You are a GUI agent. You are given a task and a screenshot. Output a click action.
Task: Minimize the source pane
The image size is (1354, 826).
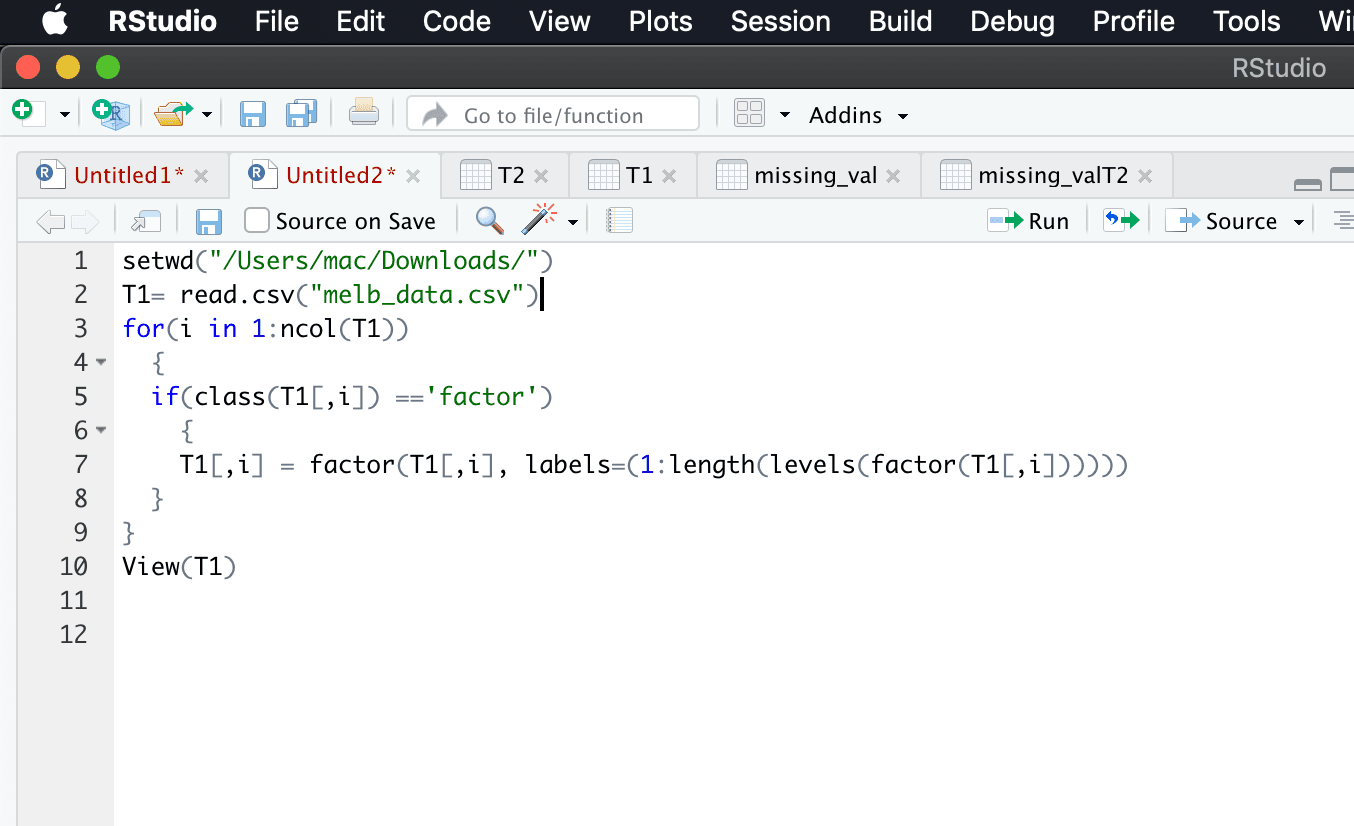1308,184
